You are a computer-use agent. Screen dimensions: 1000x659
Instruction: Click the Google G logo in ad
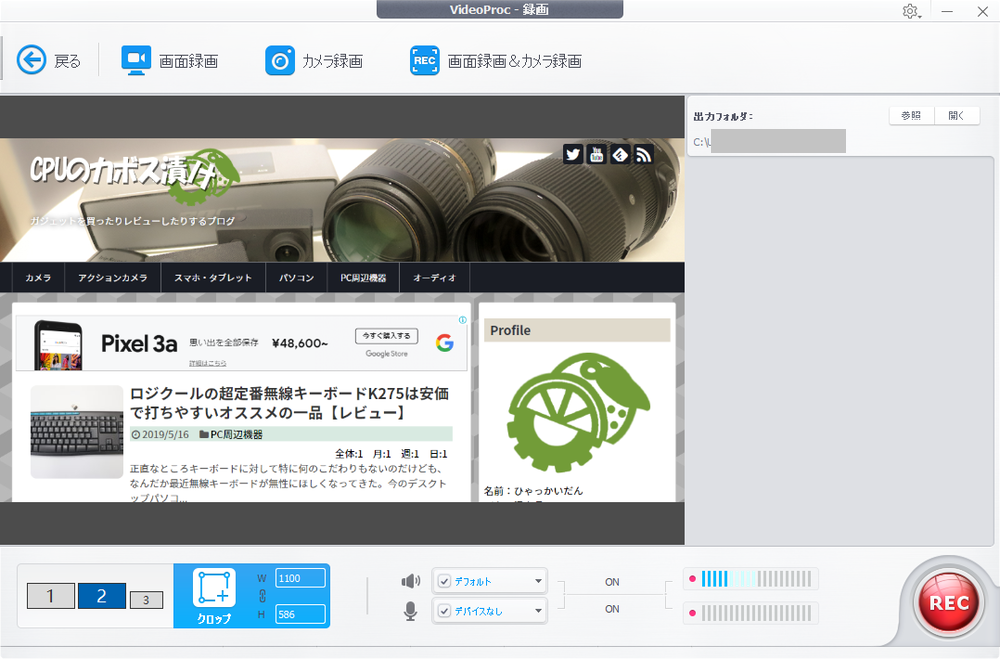(x=445, y=343)
